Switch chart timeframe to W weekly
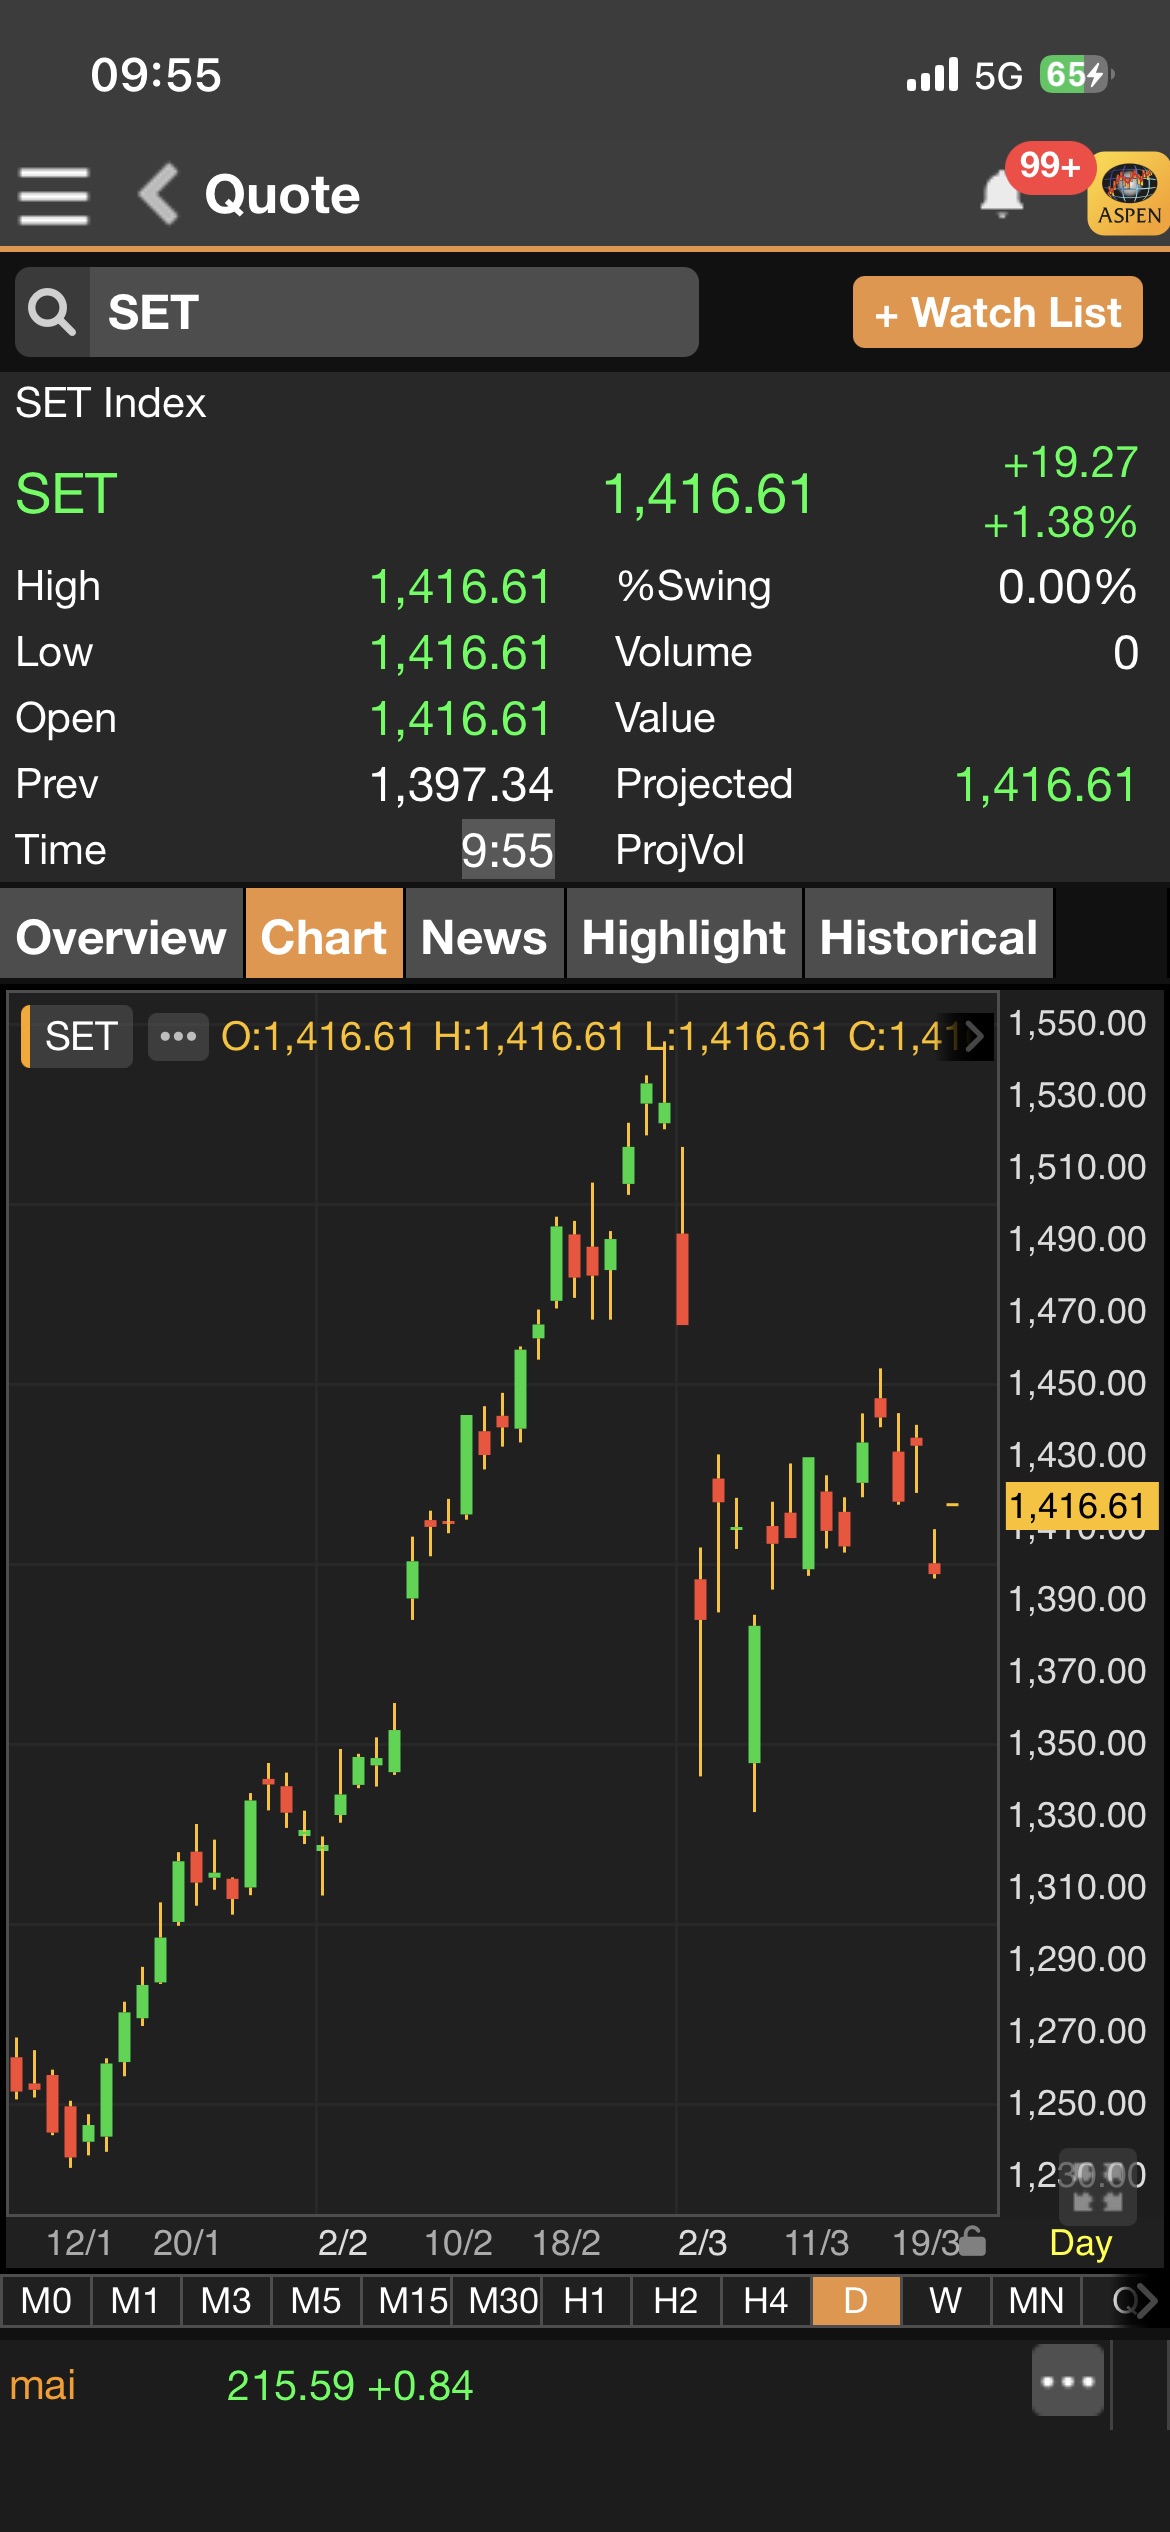1170x2532 pixels. pos(945,2301)
